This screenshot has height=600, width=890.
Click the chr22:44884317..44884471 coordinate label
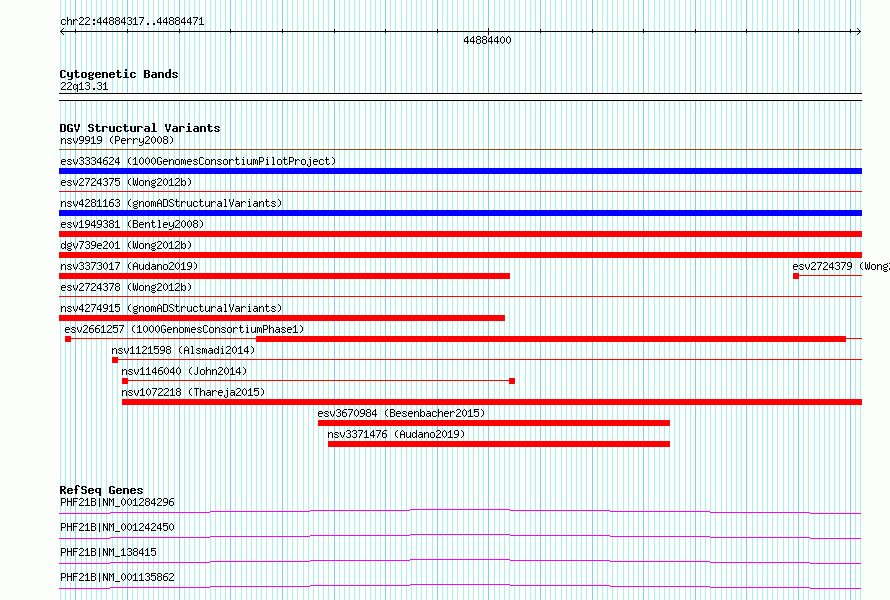(x=132, y=22)
